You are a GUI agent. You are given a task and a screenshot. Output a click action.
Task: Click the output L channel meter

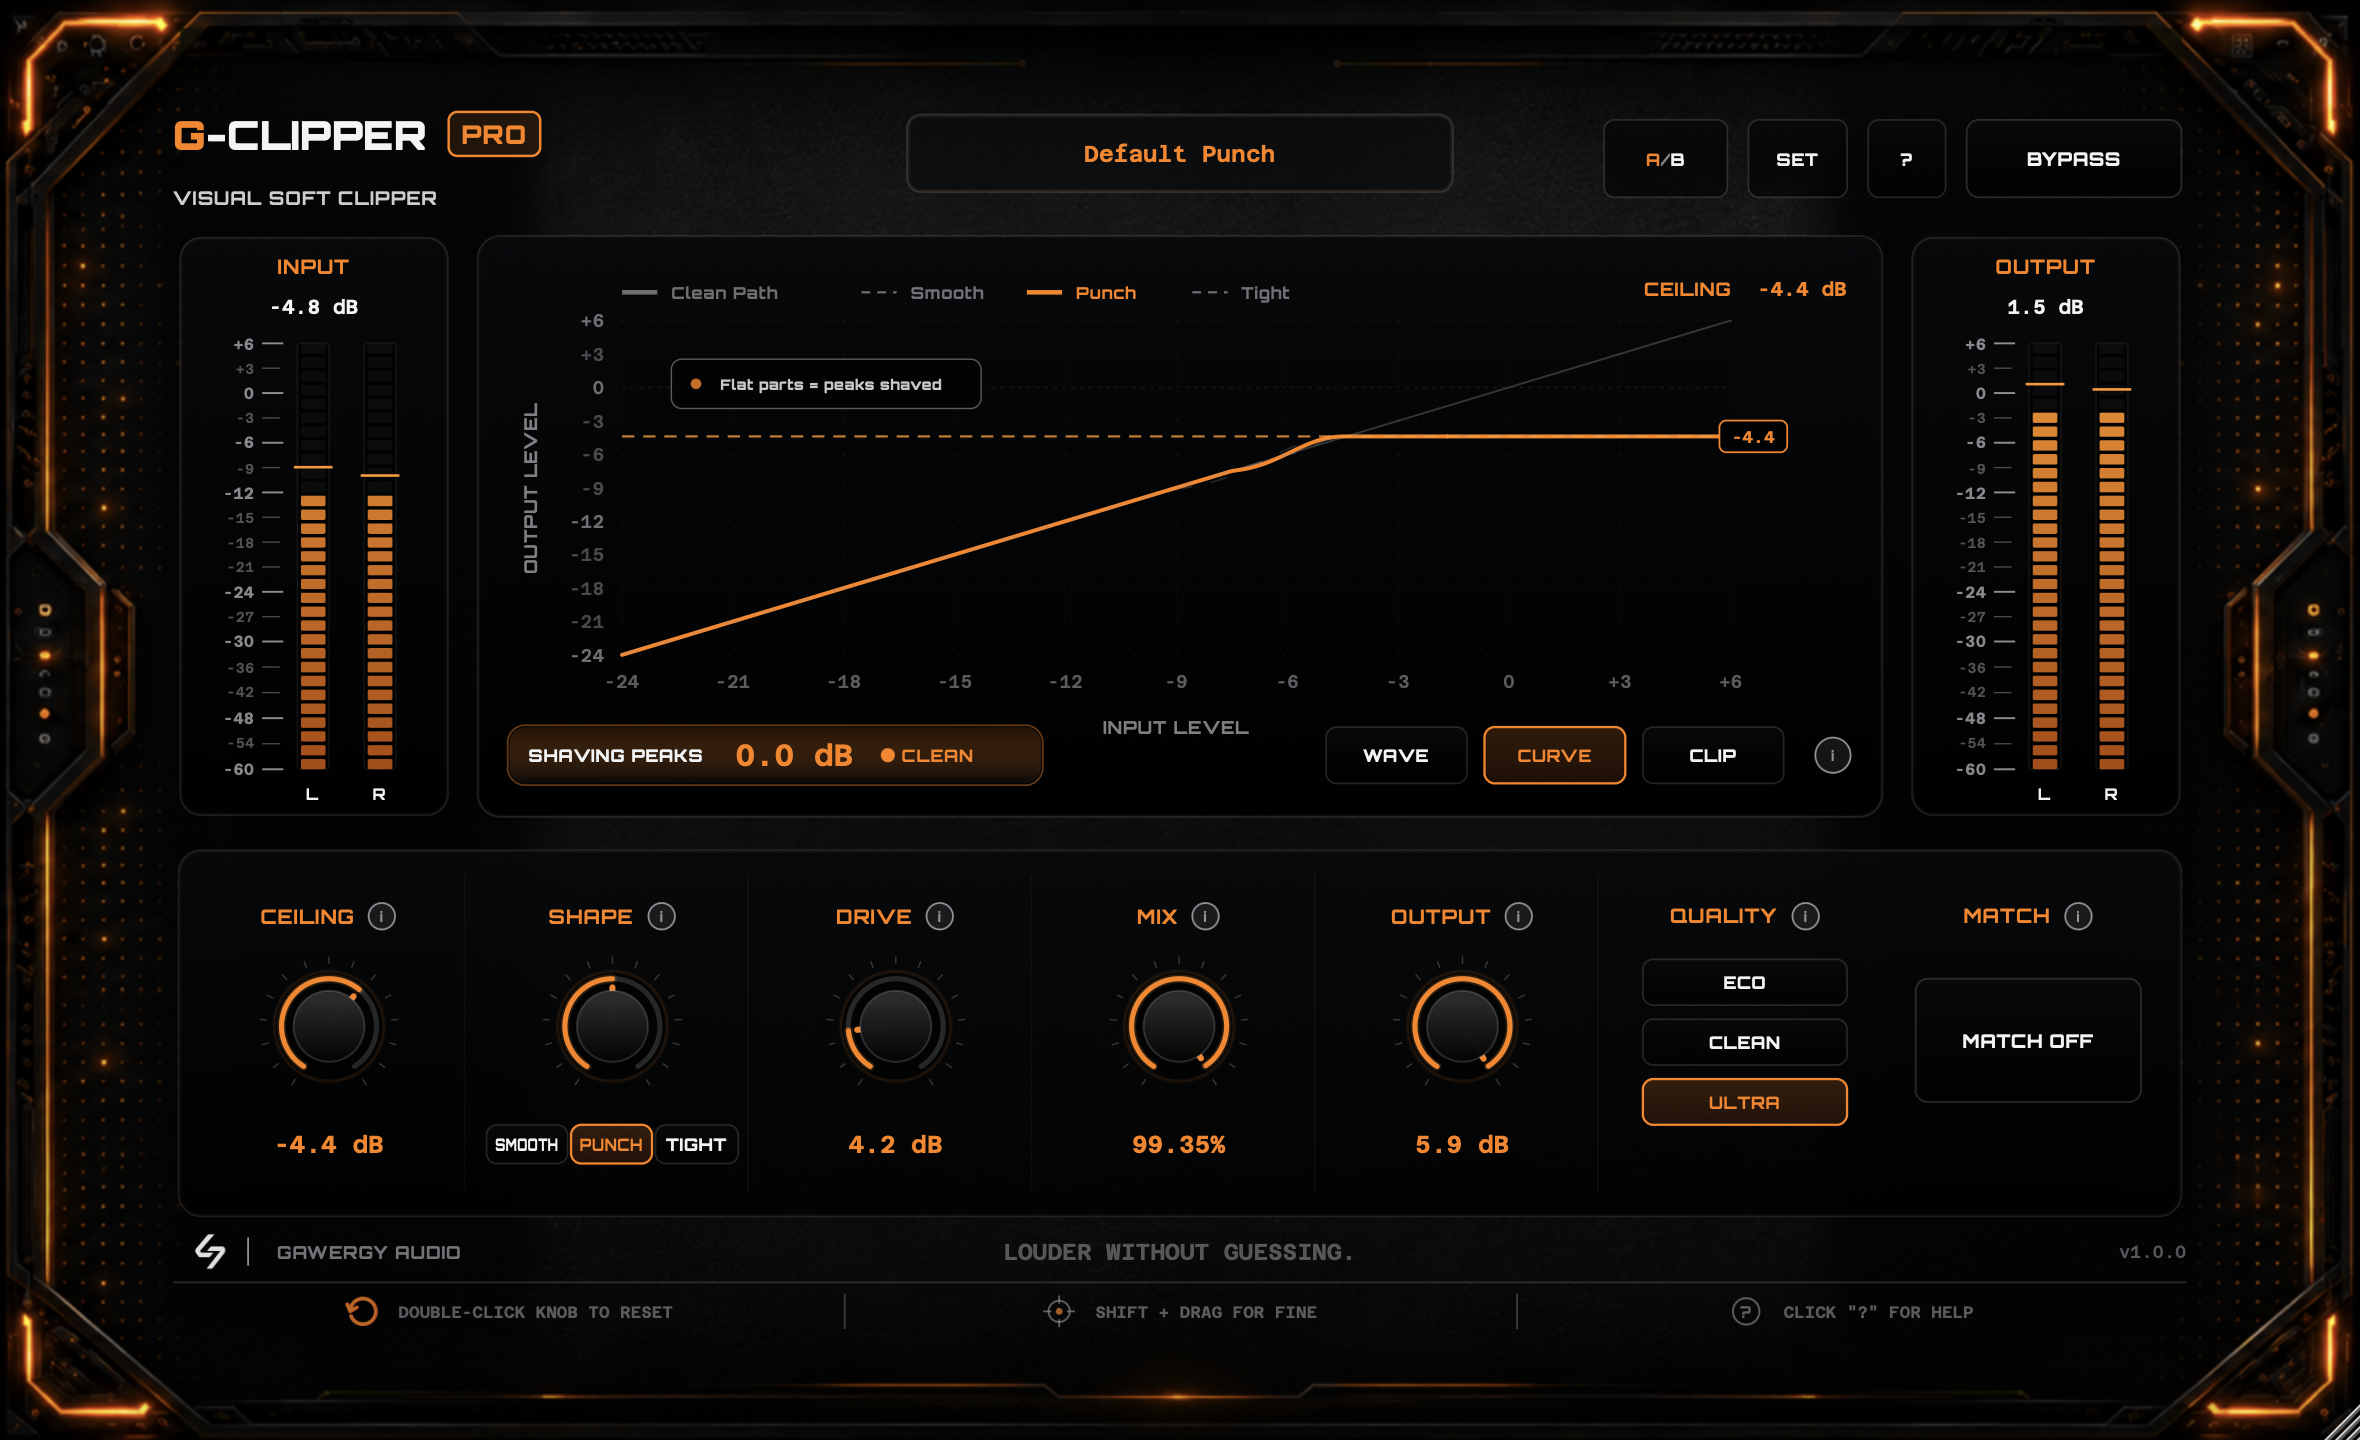(x=2044, y=556)
